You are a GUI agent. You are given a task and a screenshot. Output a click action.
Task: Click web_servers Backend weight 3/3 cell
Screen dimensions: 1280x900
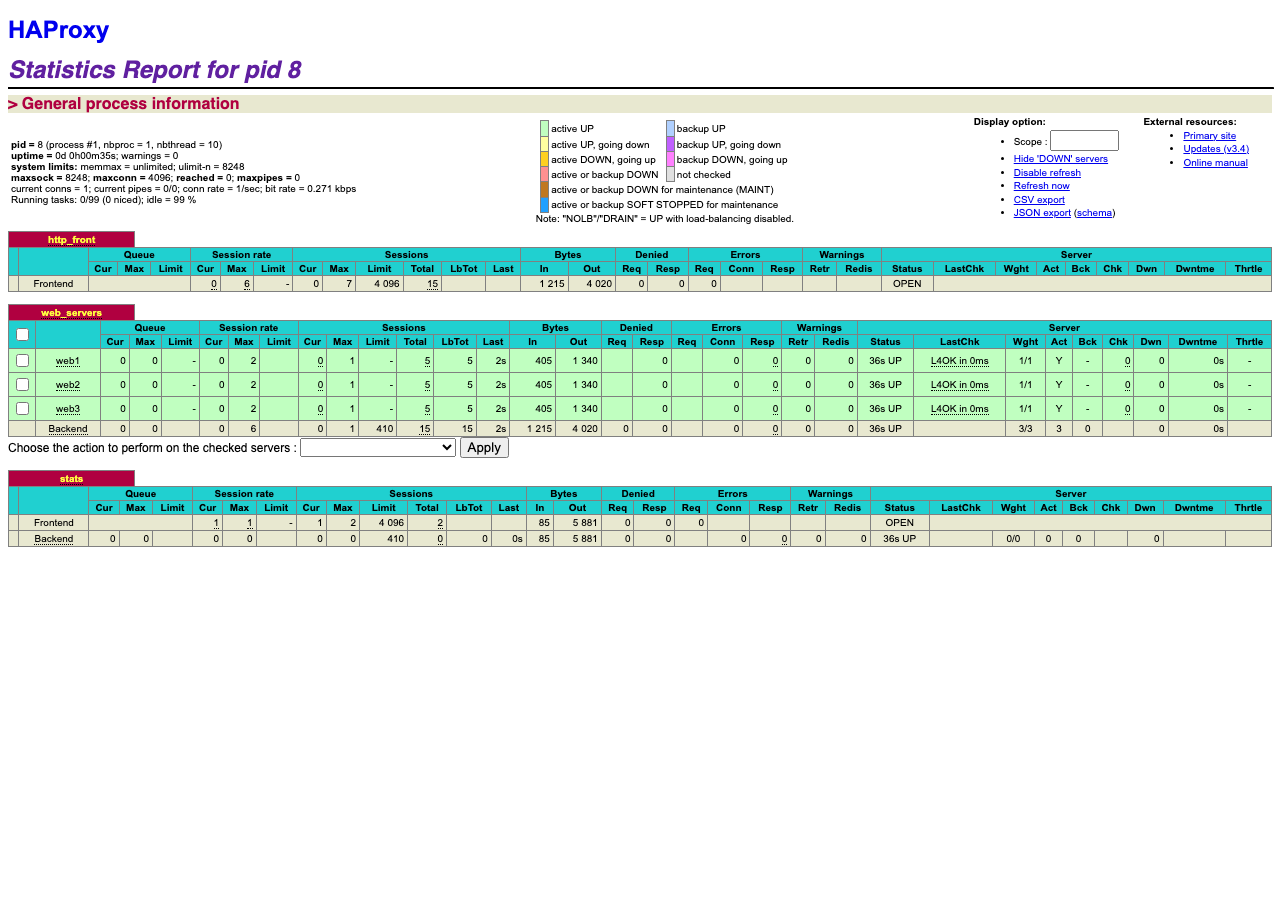point(1025,429)
